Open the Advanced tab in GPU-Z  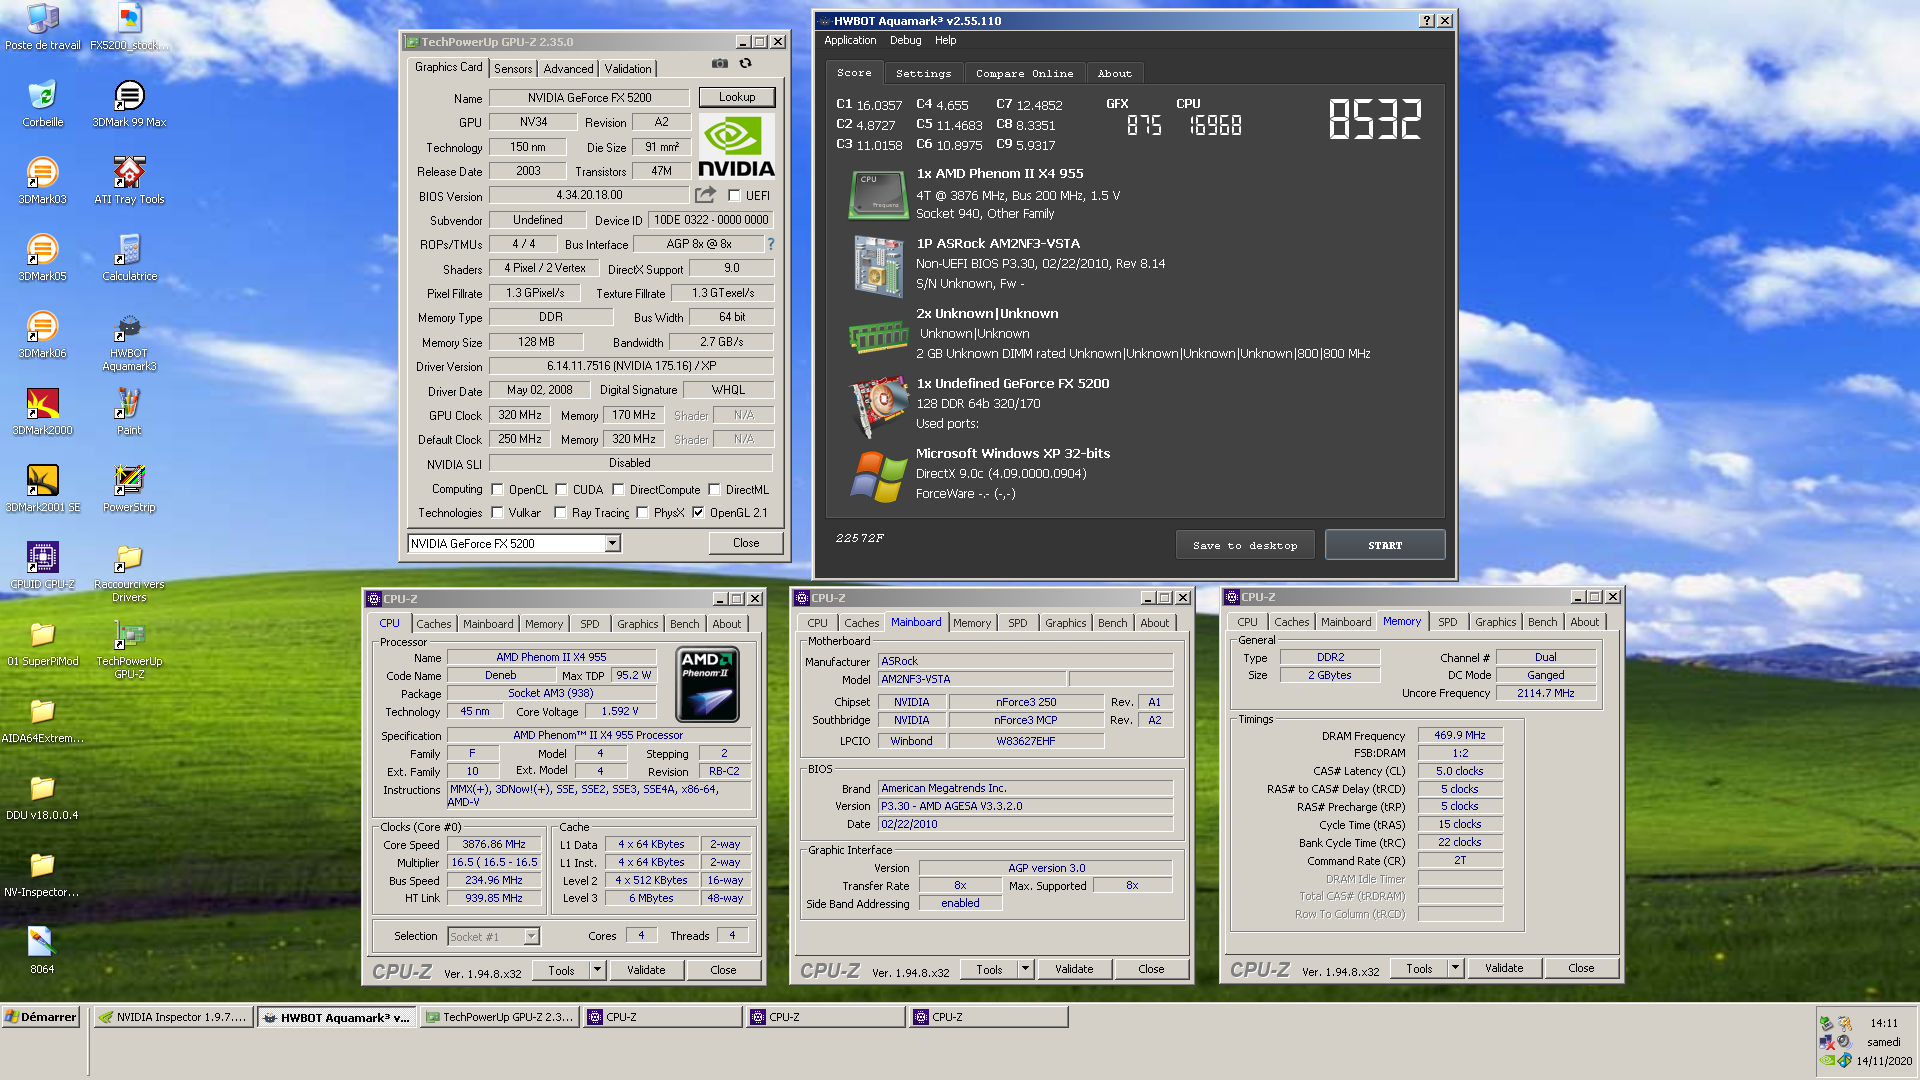(568, 69)
